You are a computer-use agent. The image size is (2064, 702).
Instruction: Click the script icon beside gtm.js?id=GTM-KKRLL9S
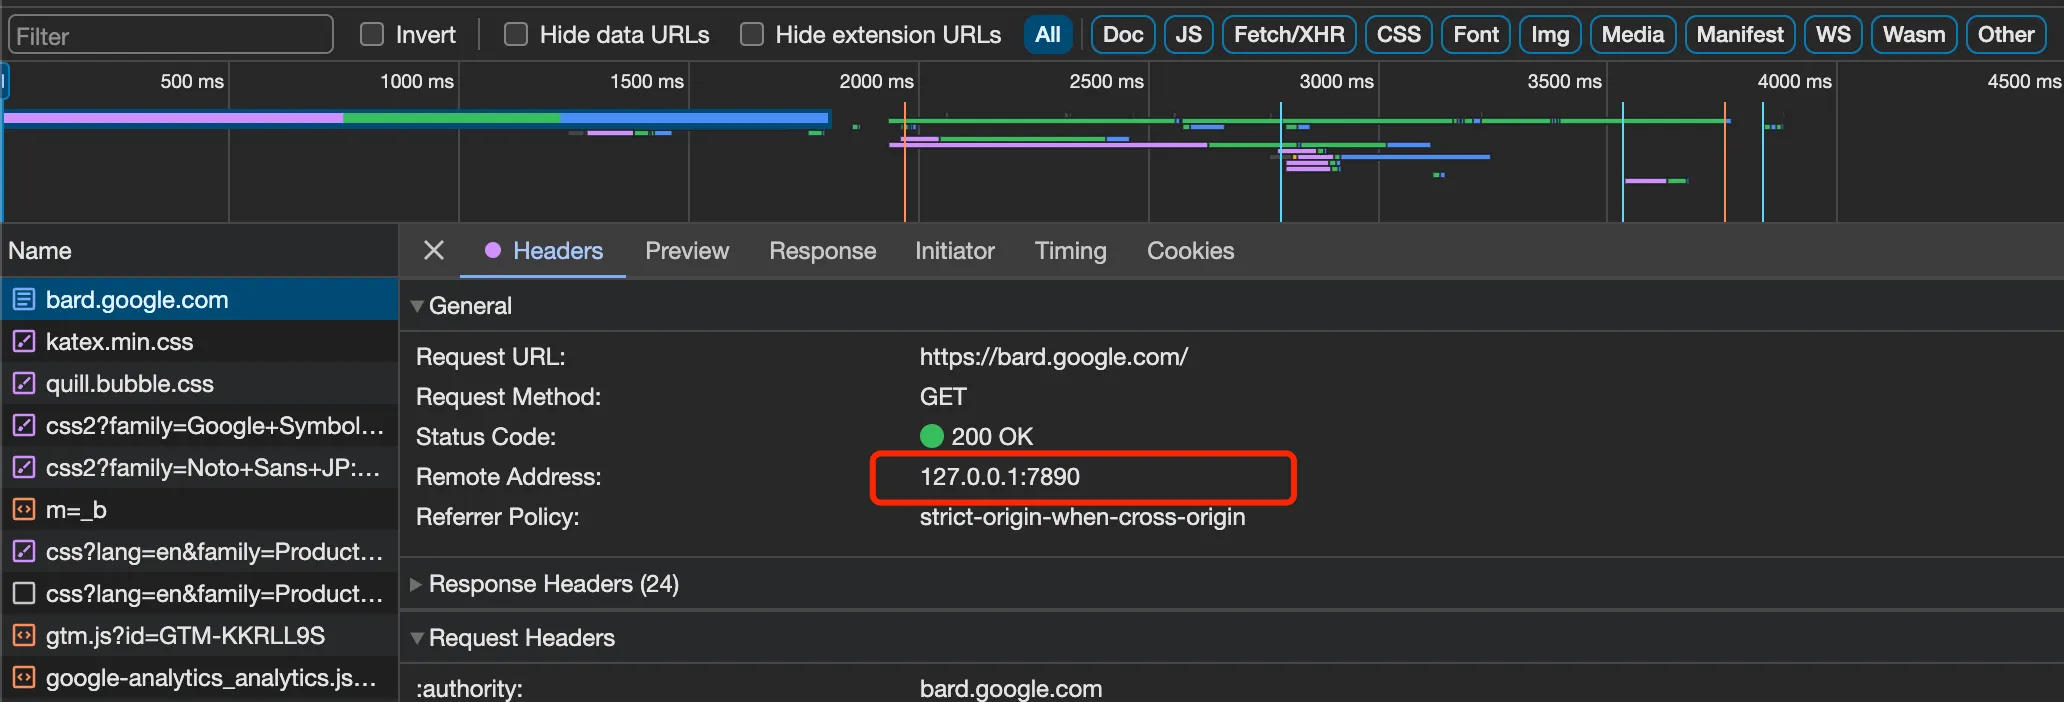[x=24, y=636]
